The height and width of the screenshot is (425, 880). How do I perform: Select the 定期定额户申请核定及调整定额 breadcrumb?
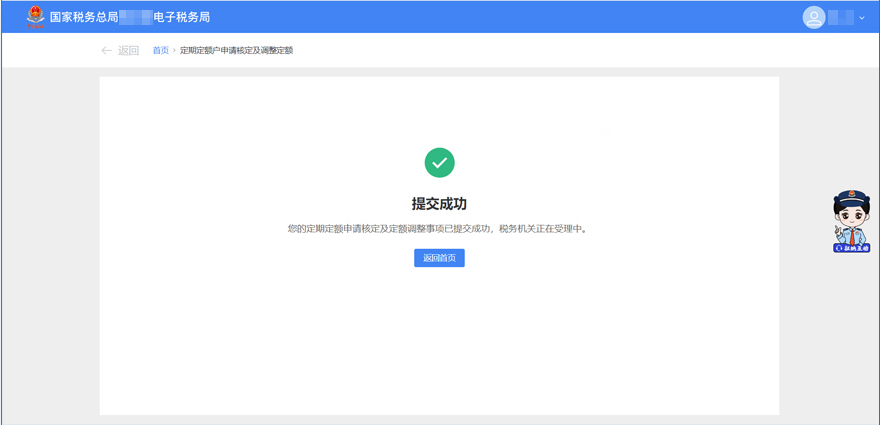236,51
